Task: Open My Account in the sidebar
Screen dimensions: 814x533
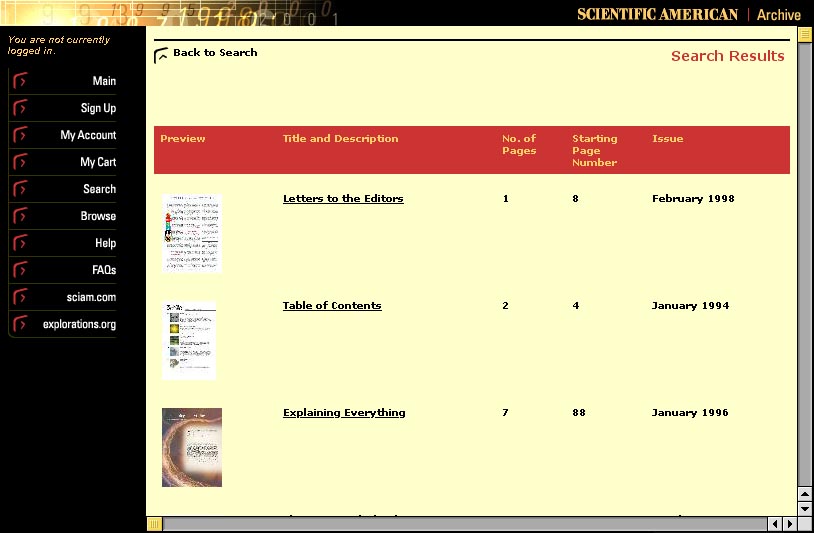Action: (88, 135)
